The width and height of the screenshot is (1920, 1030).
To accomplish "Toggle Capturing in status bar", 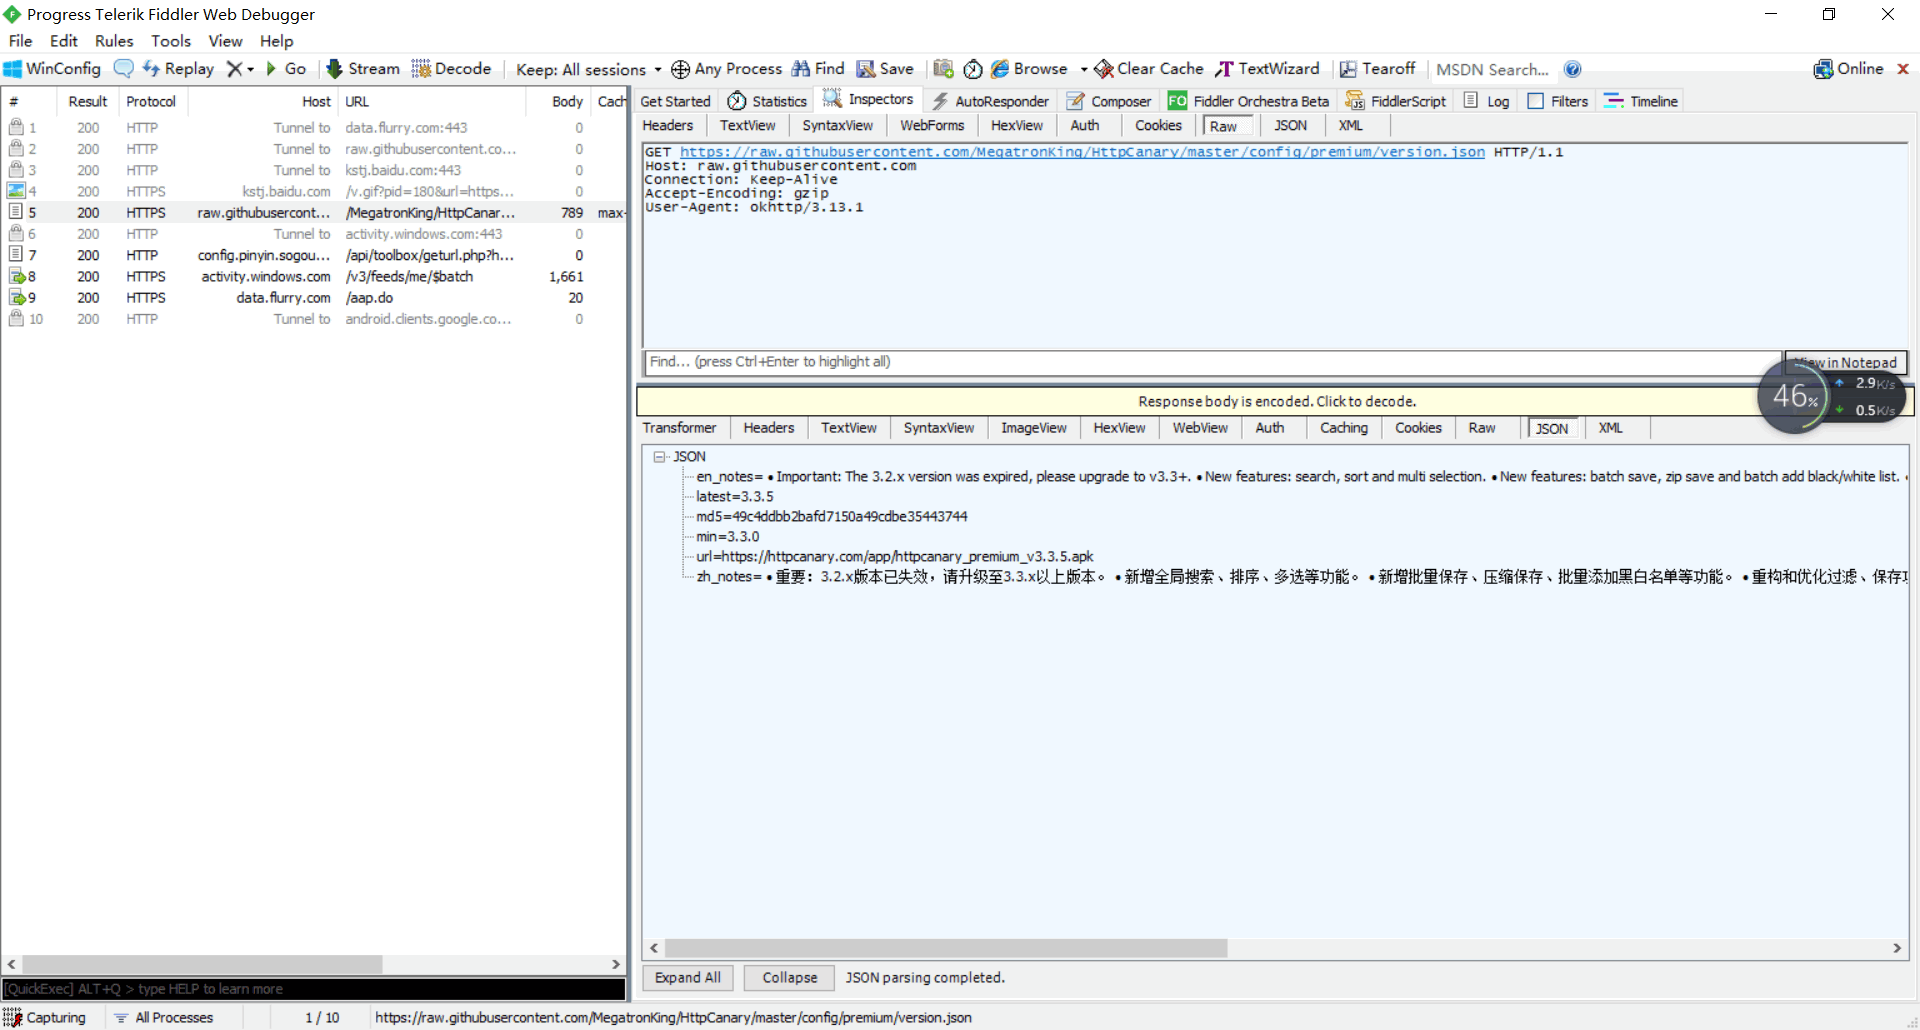I will click(x=46, y=1017).
